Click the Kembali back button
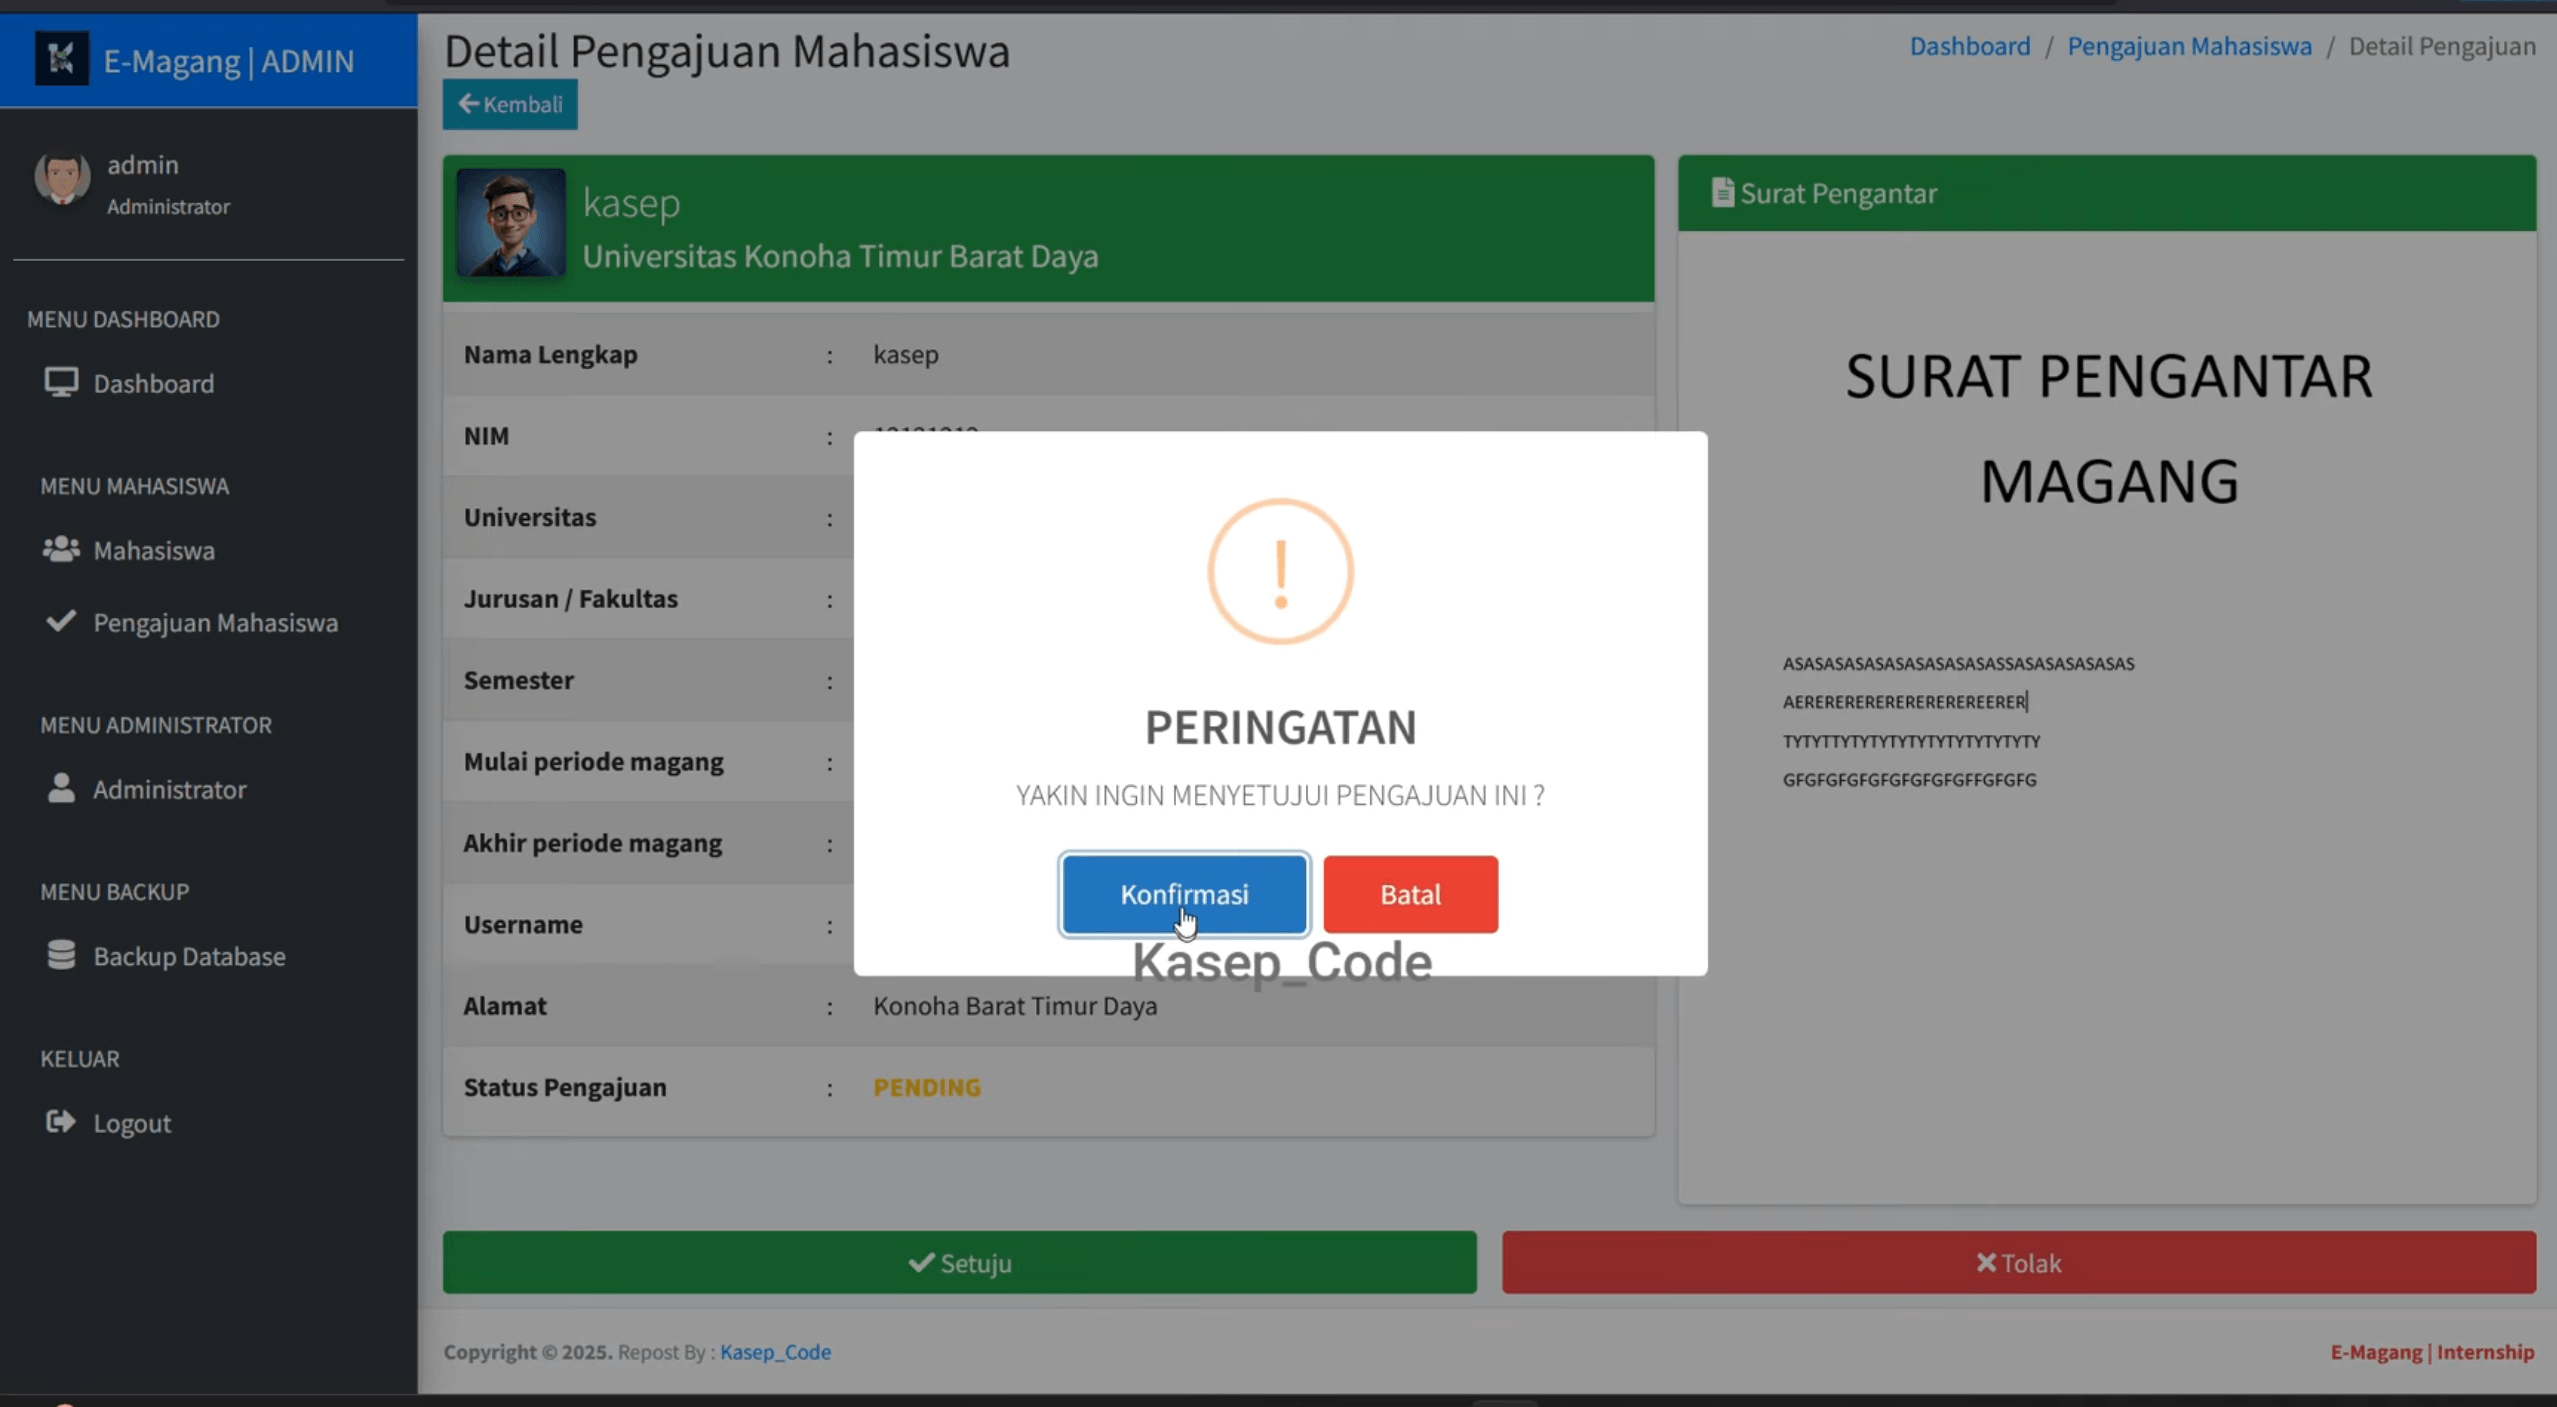 [510, 104]
